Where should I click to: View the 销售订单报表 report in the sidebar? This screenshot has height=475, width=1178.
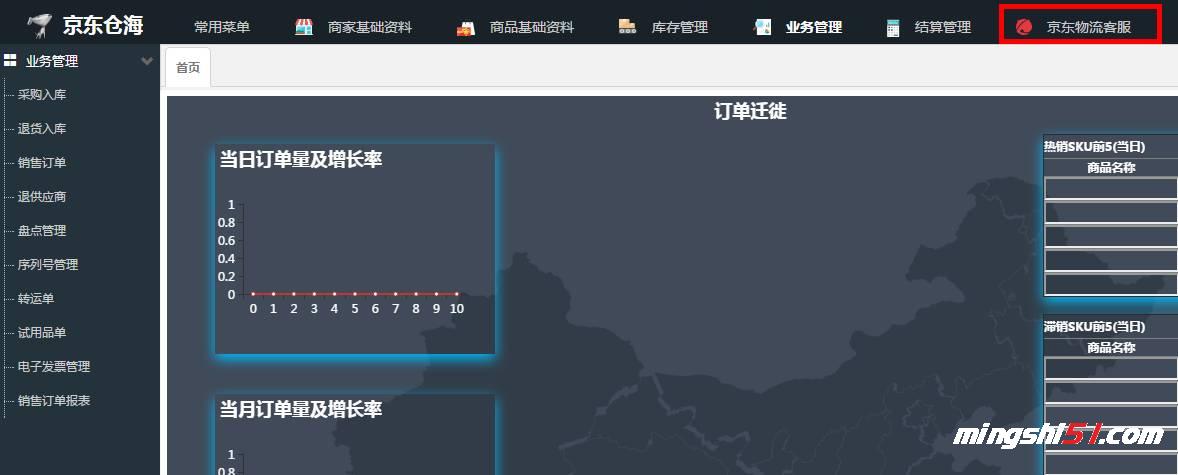(54, 401)
